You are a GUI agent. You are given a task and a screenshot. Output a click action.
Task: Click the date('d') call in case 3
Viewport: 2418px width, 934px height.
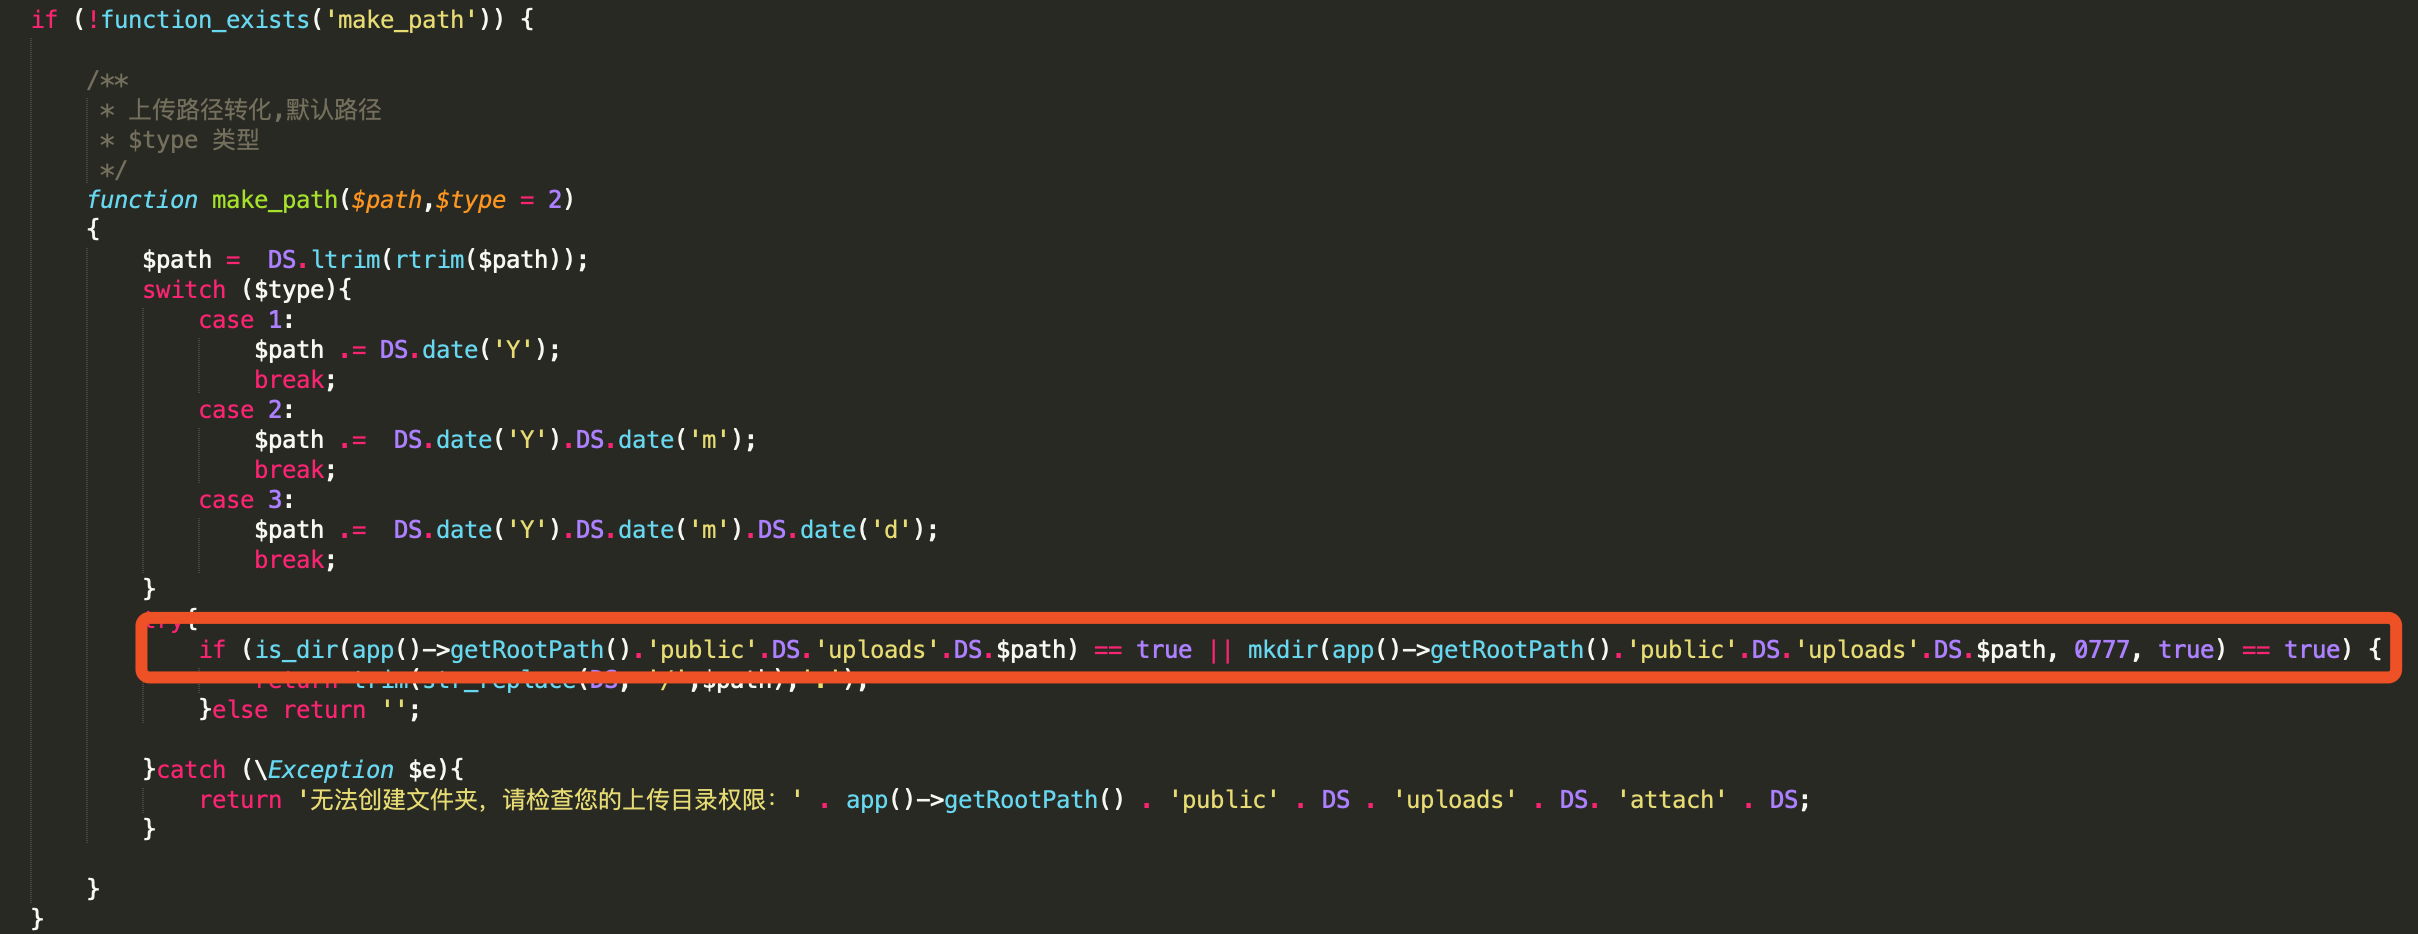[x=862, y=530]
